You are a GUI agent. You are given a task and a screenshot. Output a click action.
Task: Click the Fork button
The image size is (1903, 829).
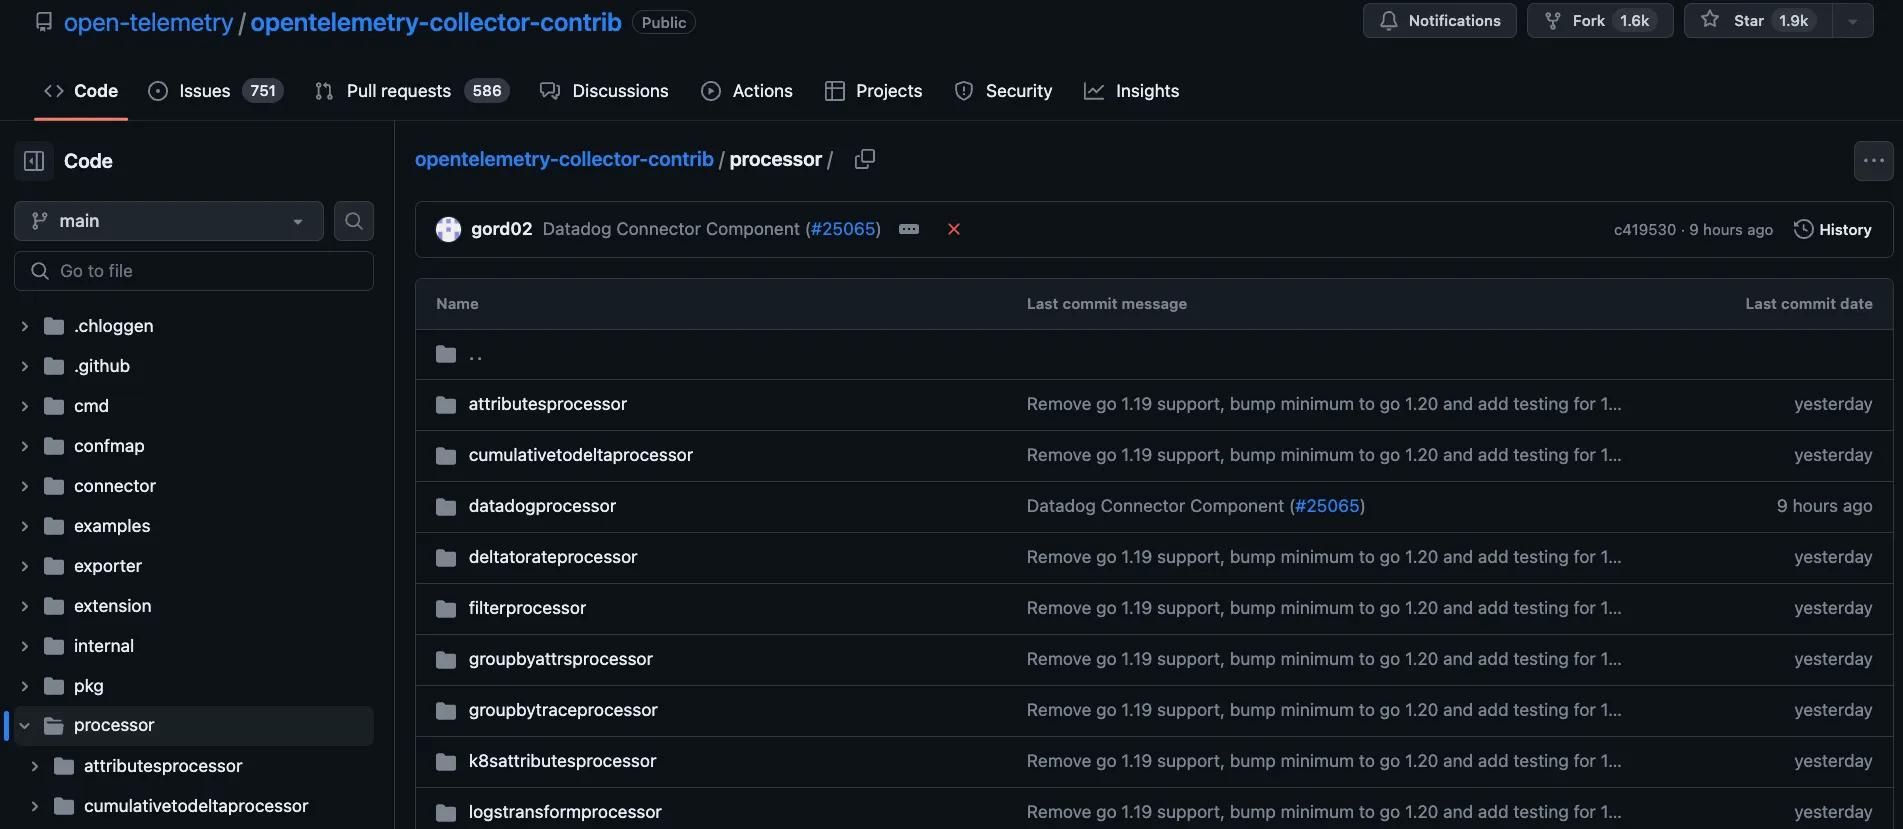1600,21
